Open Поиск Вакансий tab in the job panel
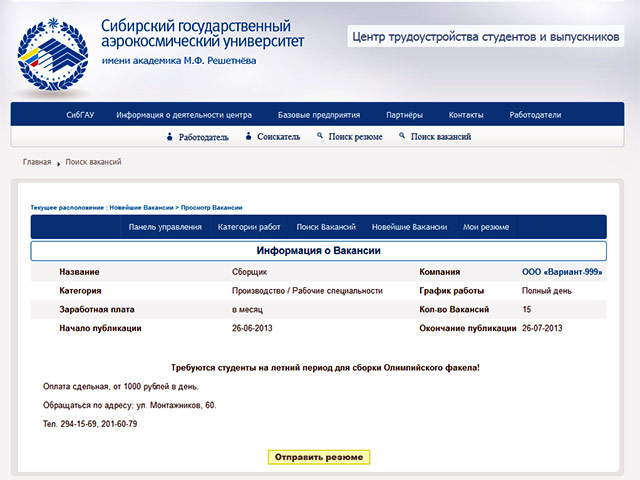The image size is (640, 480). pos(326,227)
